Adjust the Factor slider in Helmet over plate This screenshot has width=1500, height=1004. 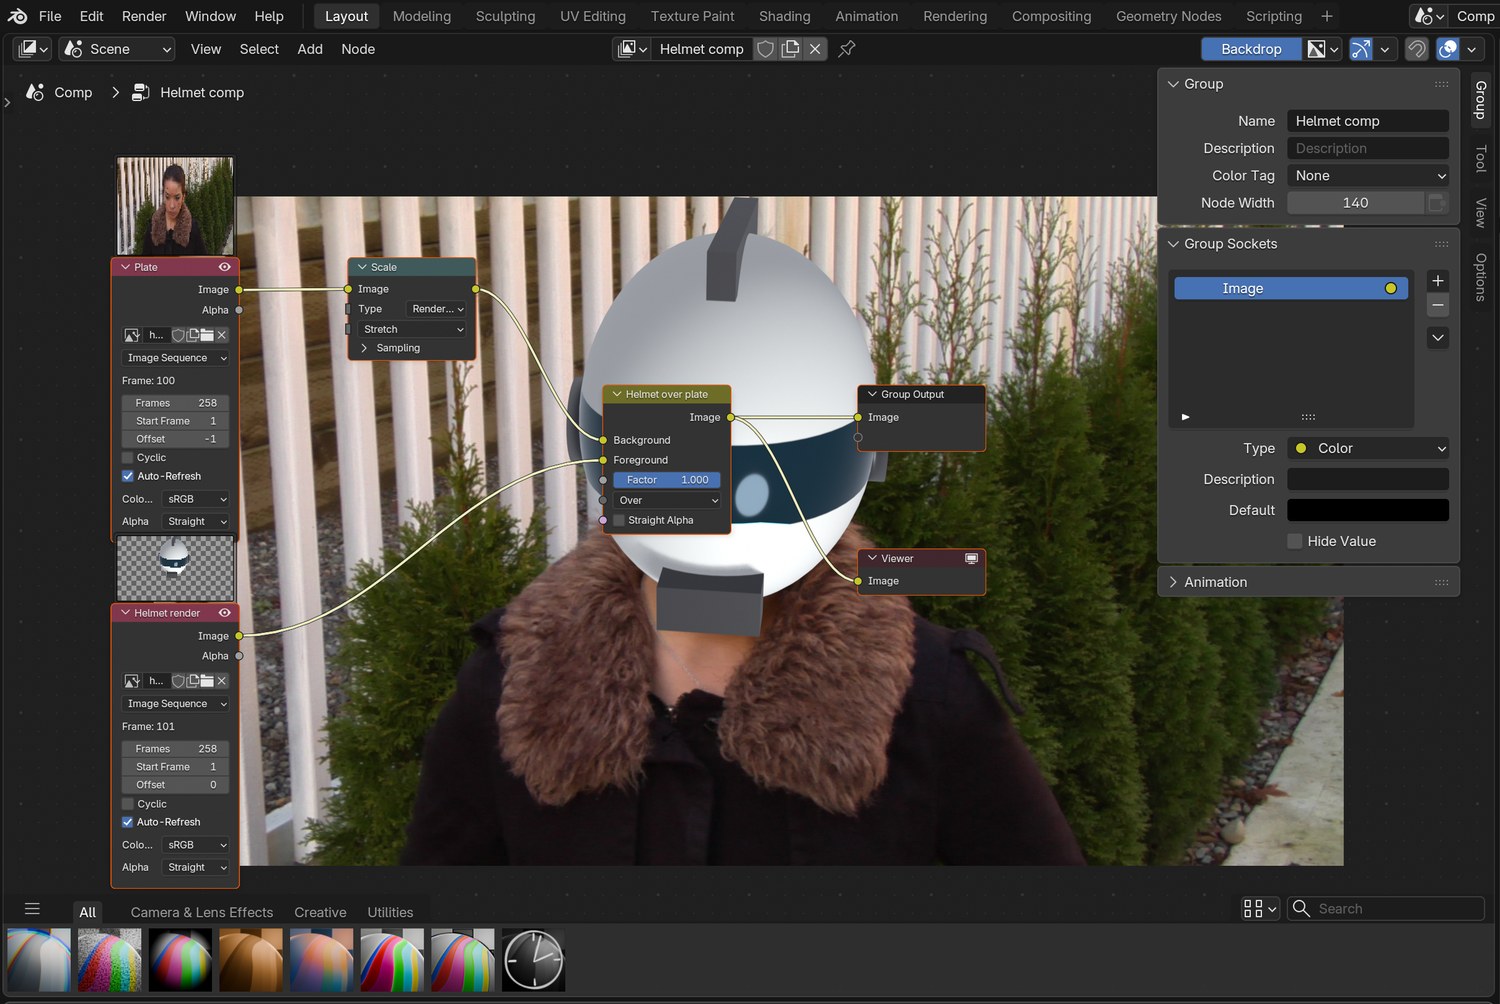[667, 480]
